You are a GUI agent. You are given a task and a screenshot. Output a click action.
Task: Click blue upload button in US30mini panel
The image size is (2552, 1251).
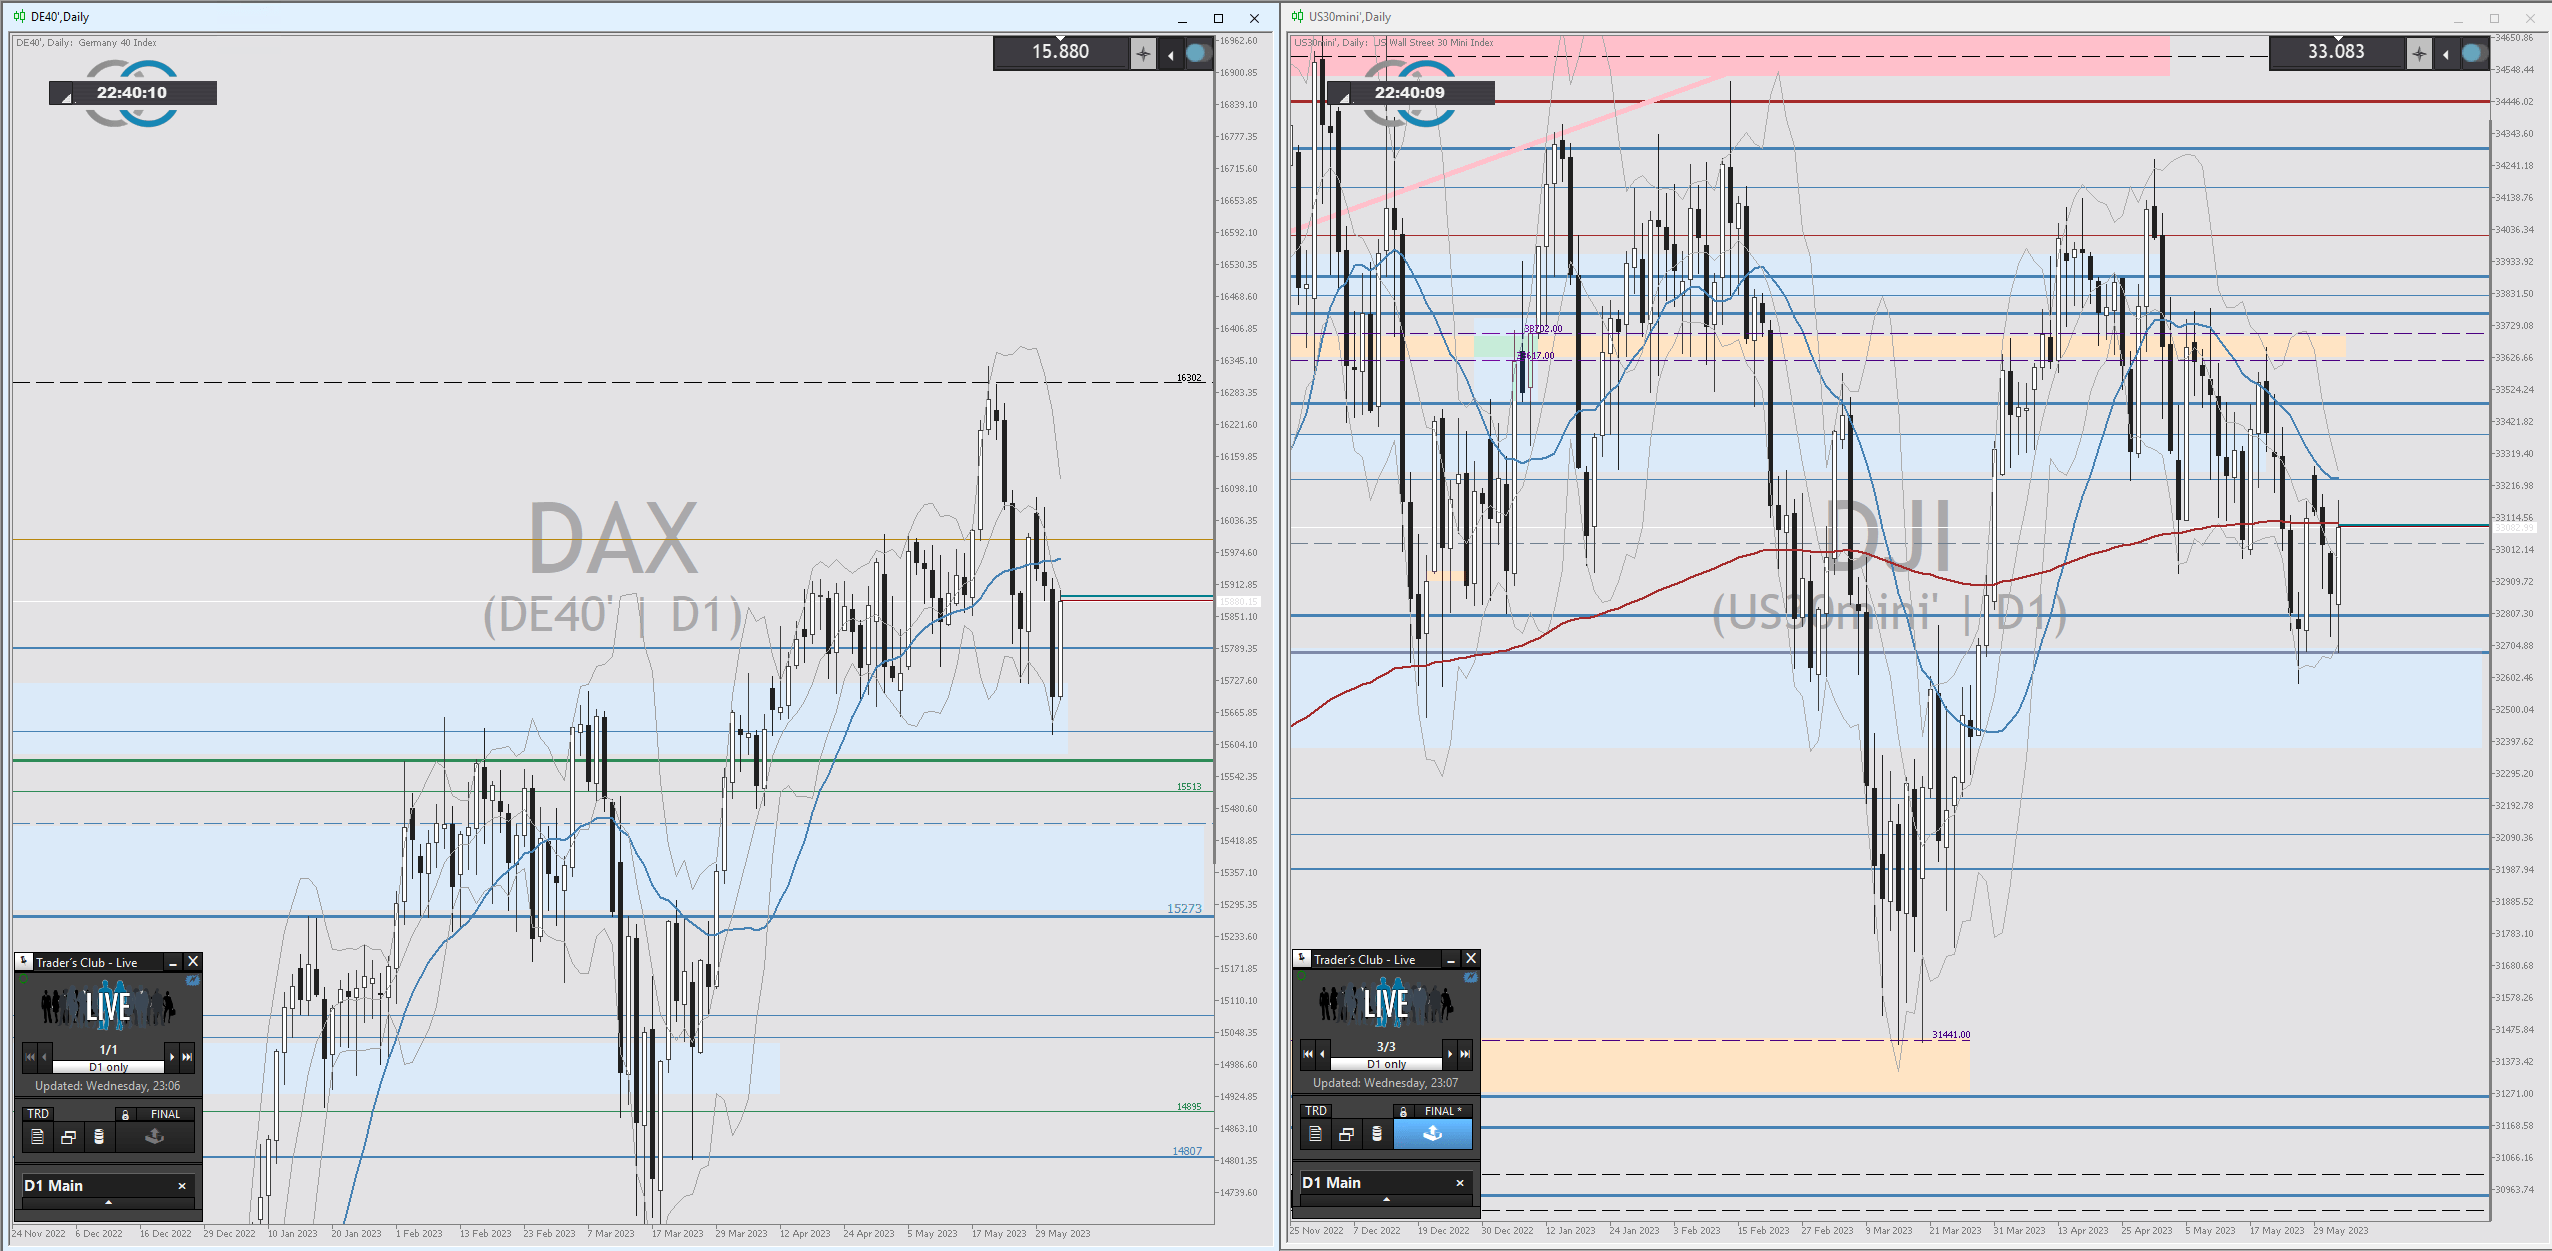pos(1433,1133)
